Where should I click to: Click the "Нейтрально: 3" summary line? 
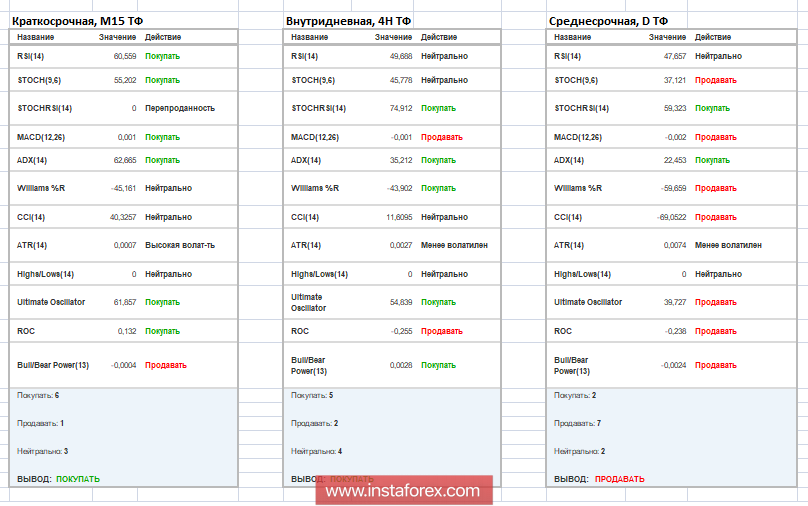[42, 451]
